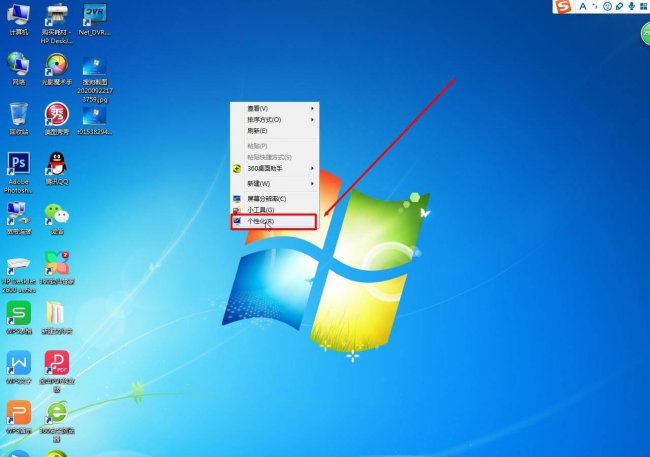650x457 pixels.
Task: Expand the 排序方式(O) submenu
Action: (274, 119)
